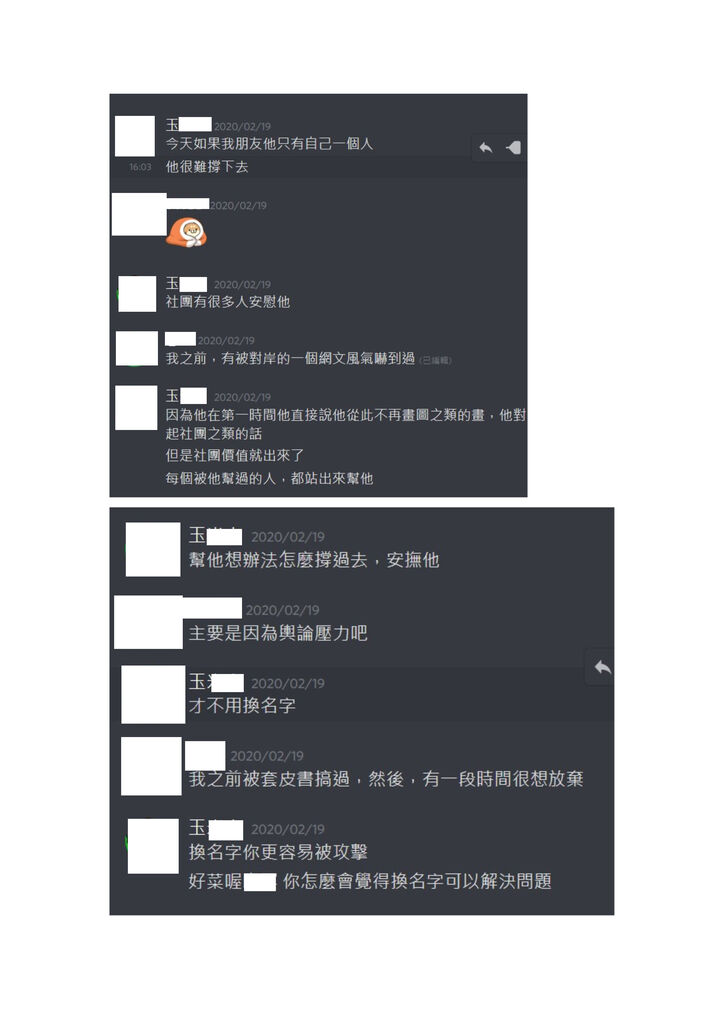Click redacted mention after 好菜喔
The height and width of the screenshot is (1024, 724).
[x=259, y=882]
